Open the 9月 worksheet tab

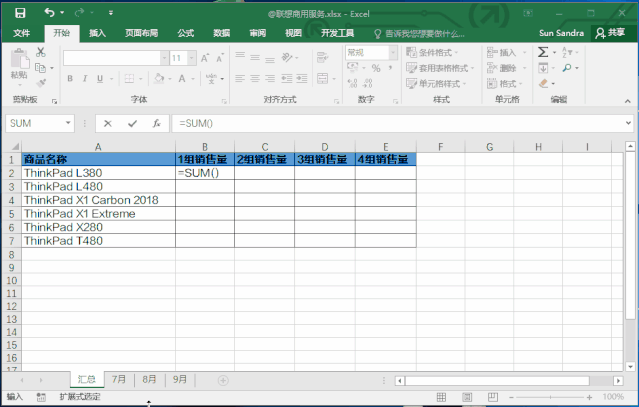click(x=180, y=379)
